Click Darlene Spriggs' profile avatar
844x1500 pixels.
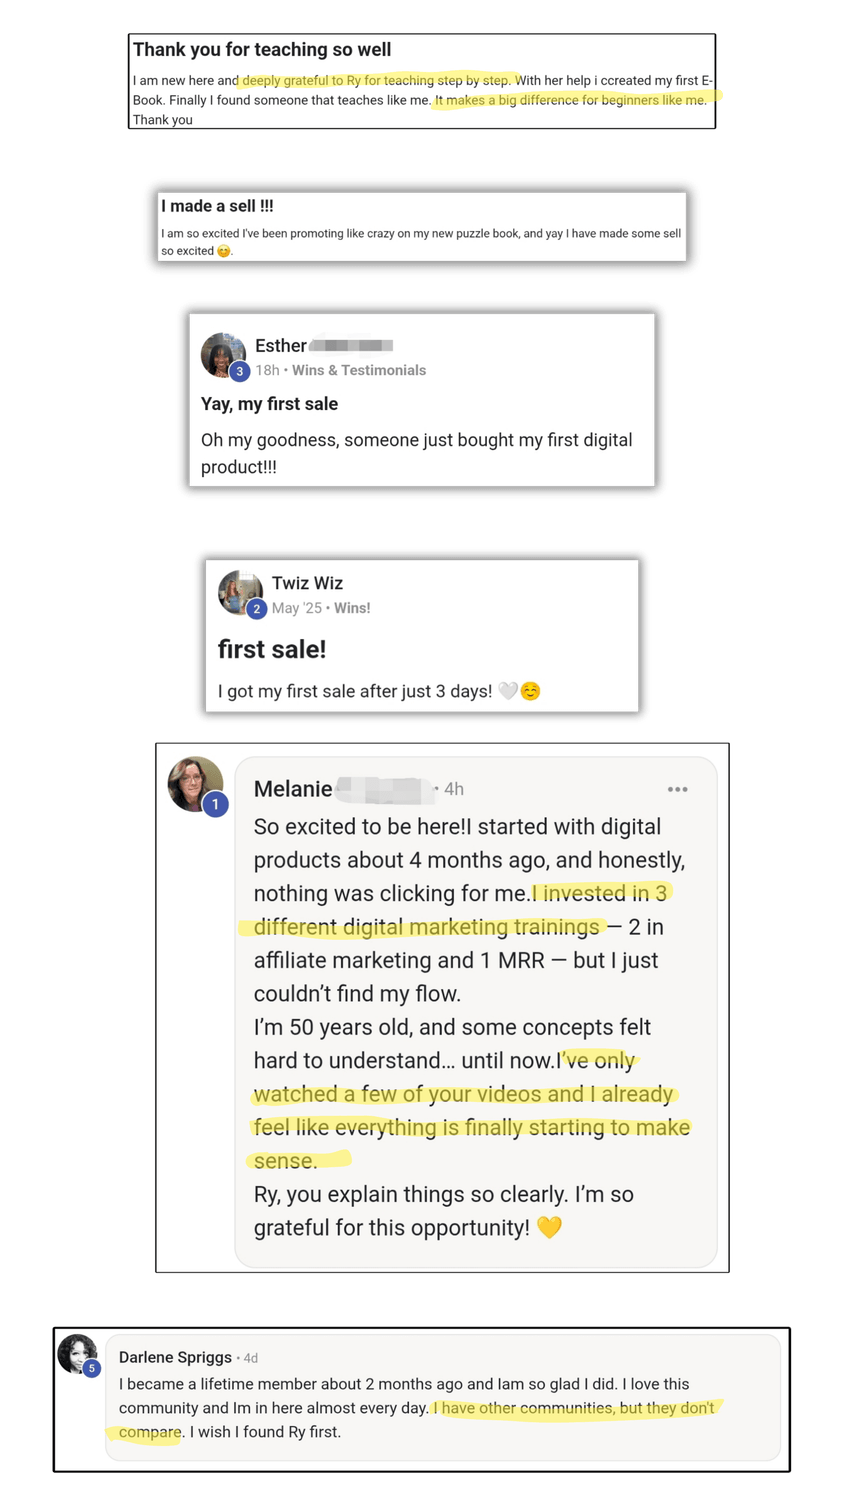(x=77, y=1353)
